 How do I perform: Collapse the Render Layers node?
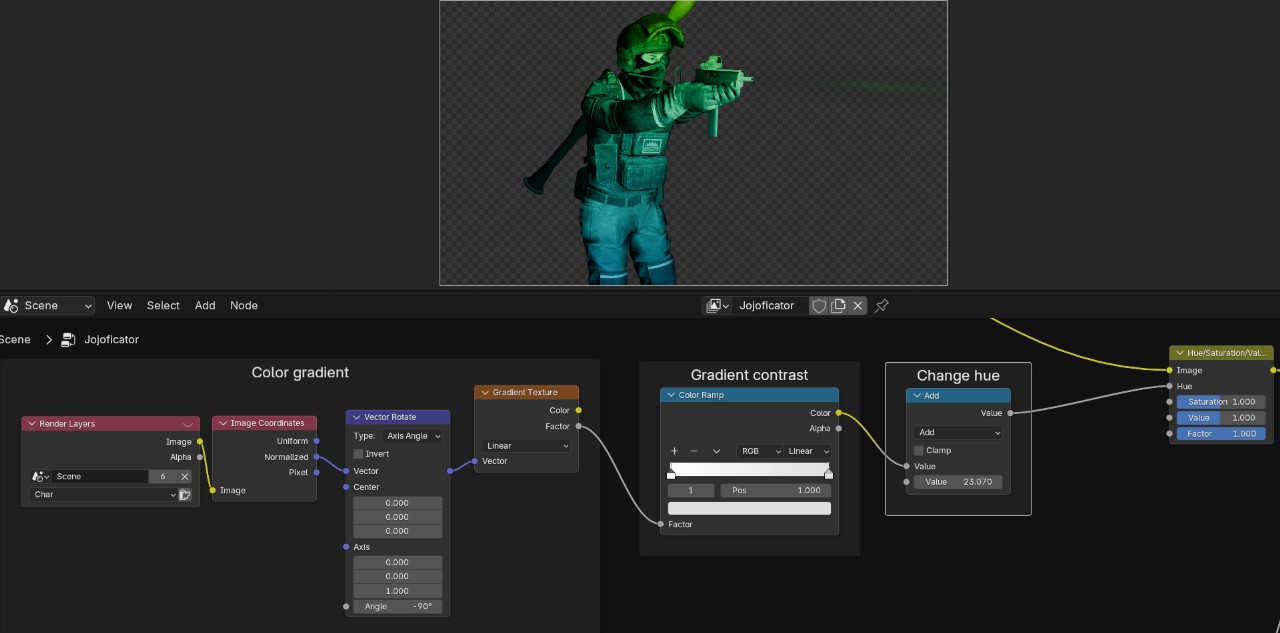point(31,424)
